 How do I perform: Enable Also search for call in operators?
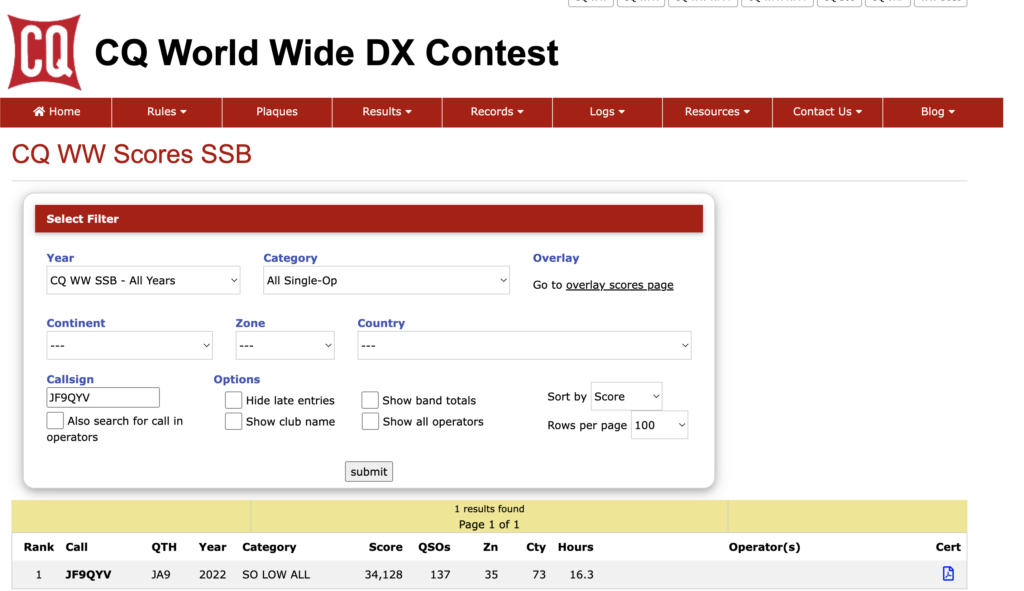(x=56, y=421)
